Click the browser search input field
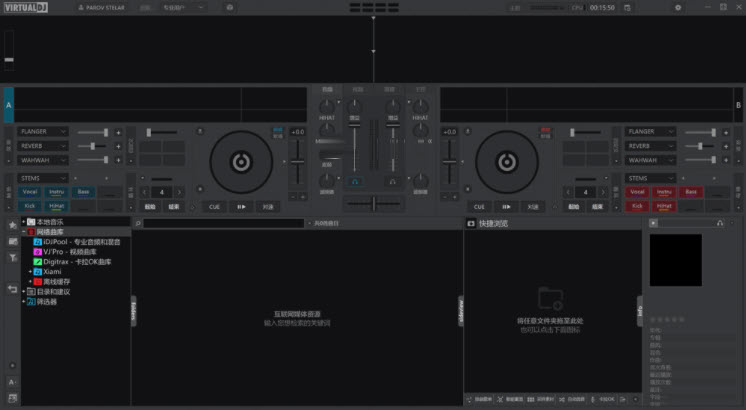This screenshot has height=410, width=746. pos(220,223)
